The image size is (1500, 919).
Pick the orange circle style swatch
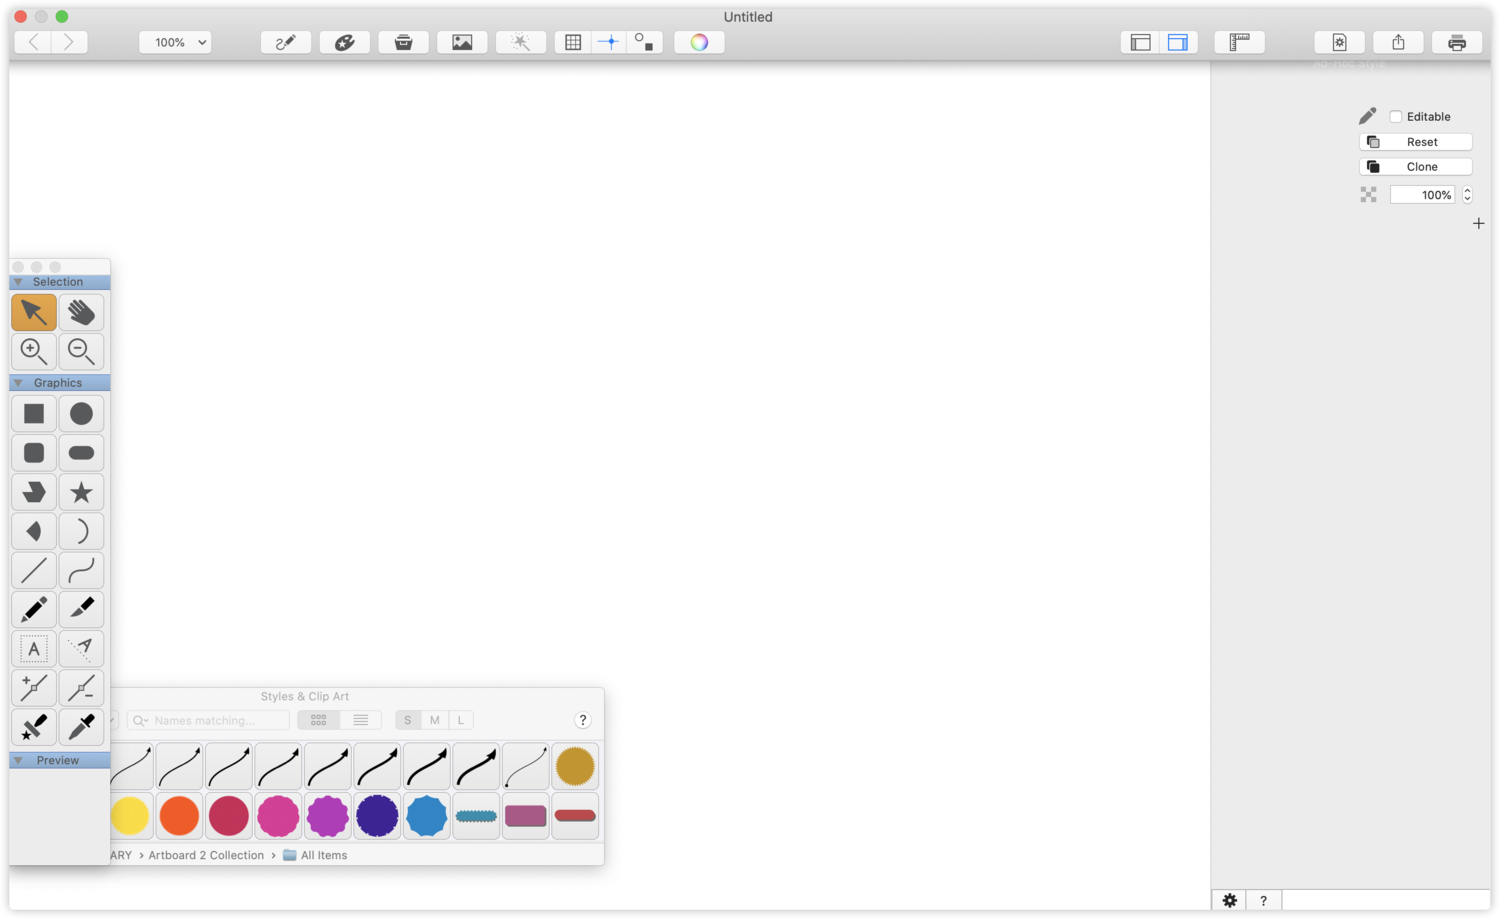[180, 816]
